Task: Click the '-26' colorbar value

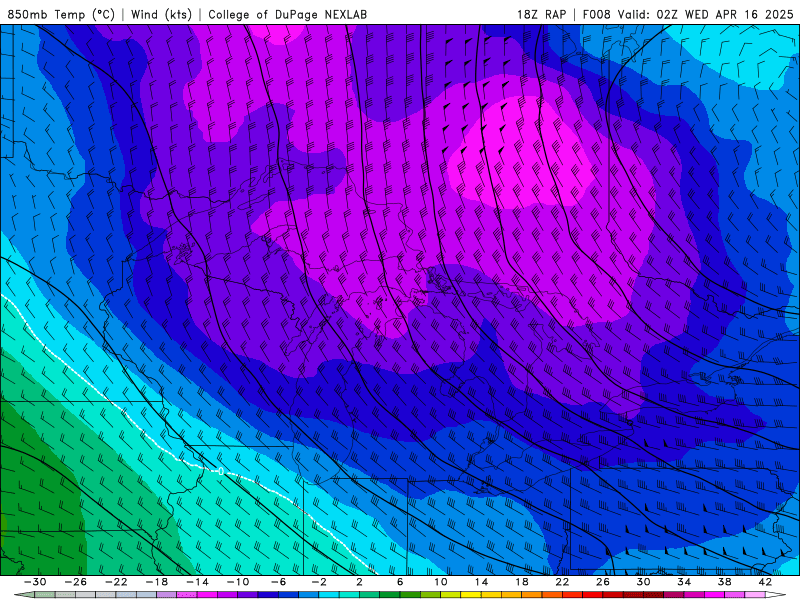Action: pyautogui.click(x=76, y=582)
